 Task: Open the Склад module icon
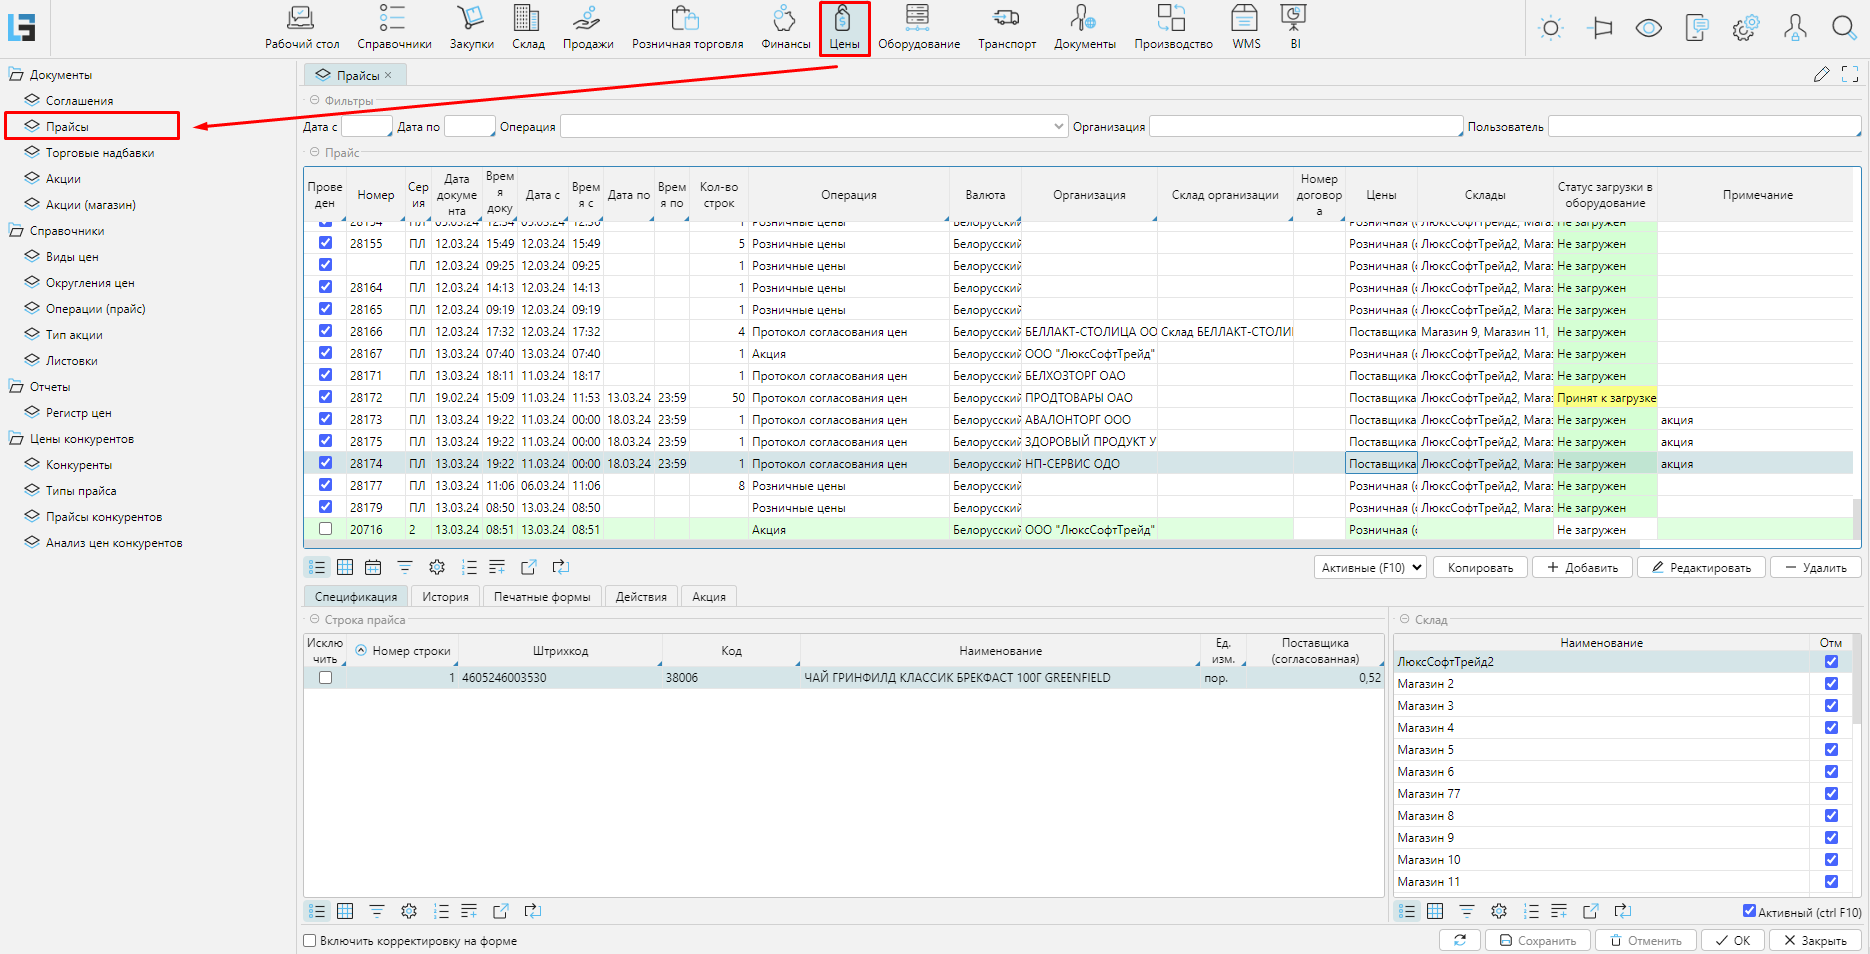pos(527,19)
